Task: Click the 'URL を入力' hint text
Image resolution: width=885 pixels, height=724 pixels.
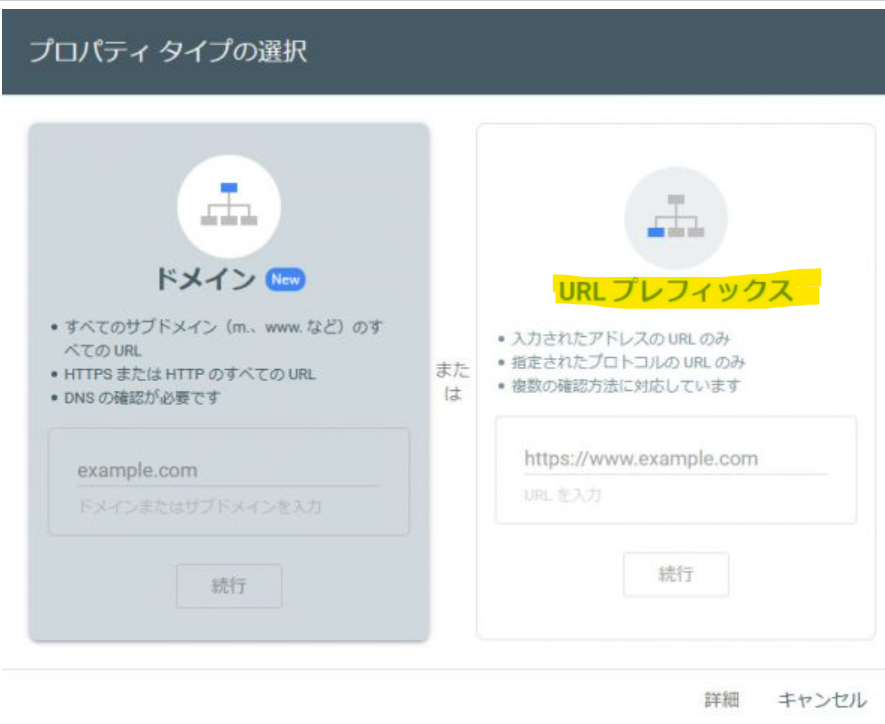Action: point(563,495)
